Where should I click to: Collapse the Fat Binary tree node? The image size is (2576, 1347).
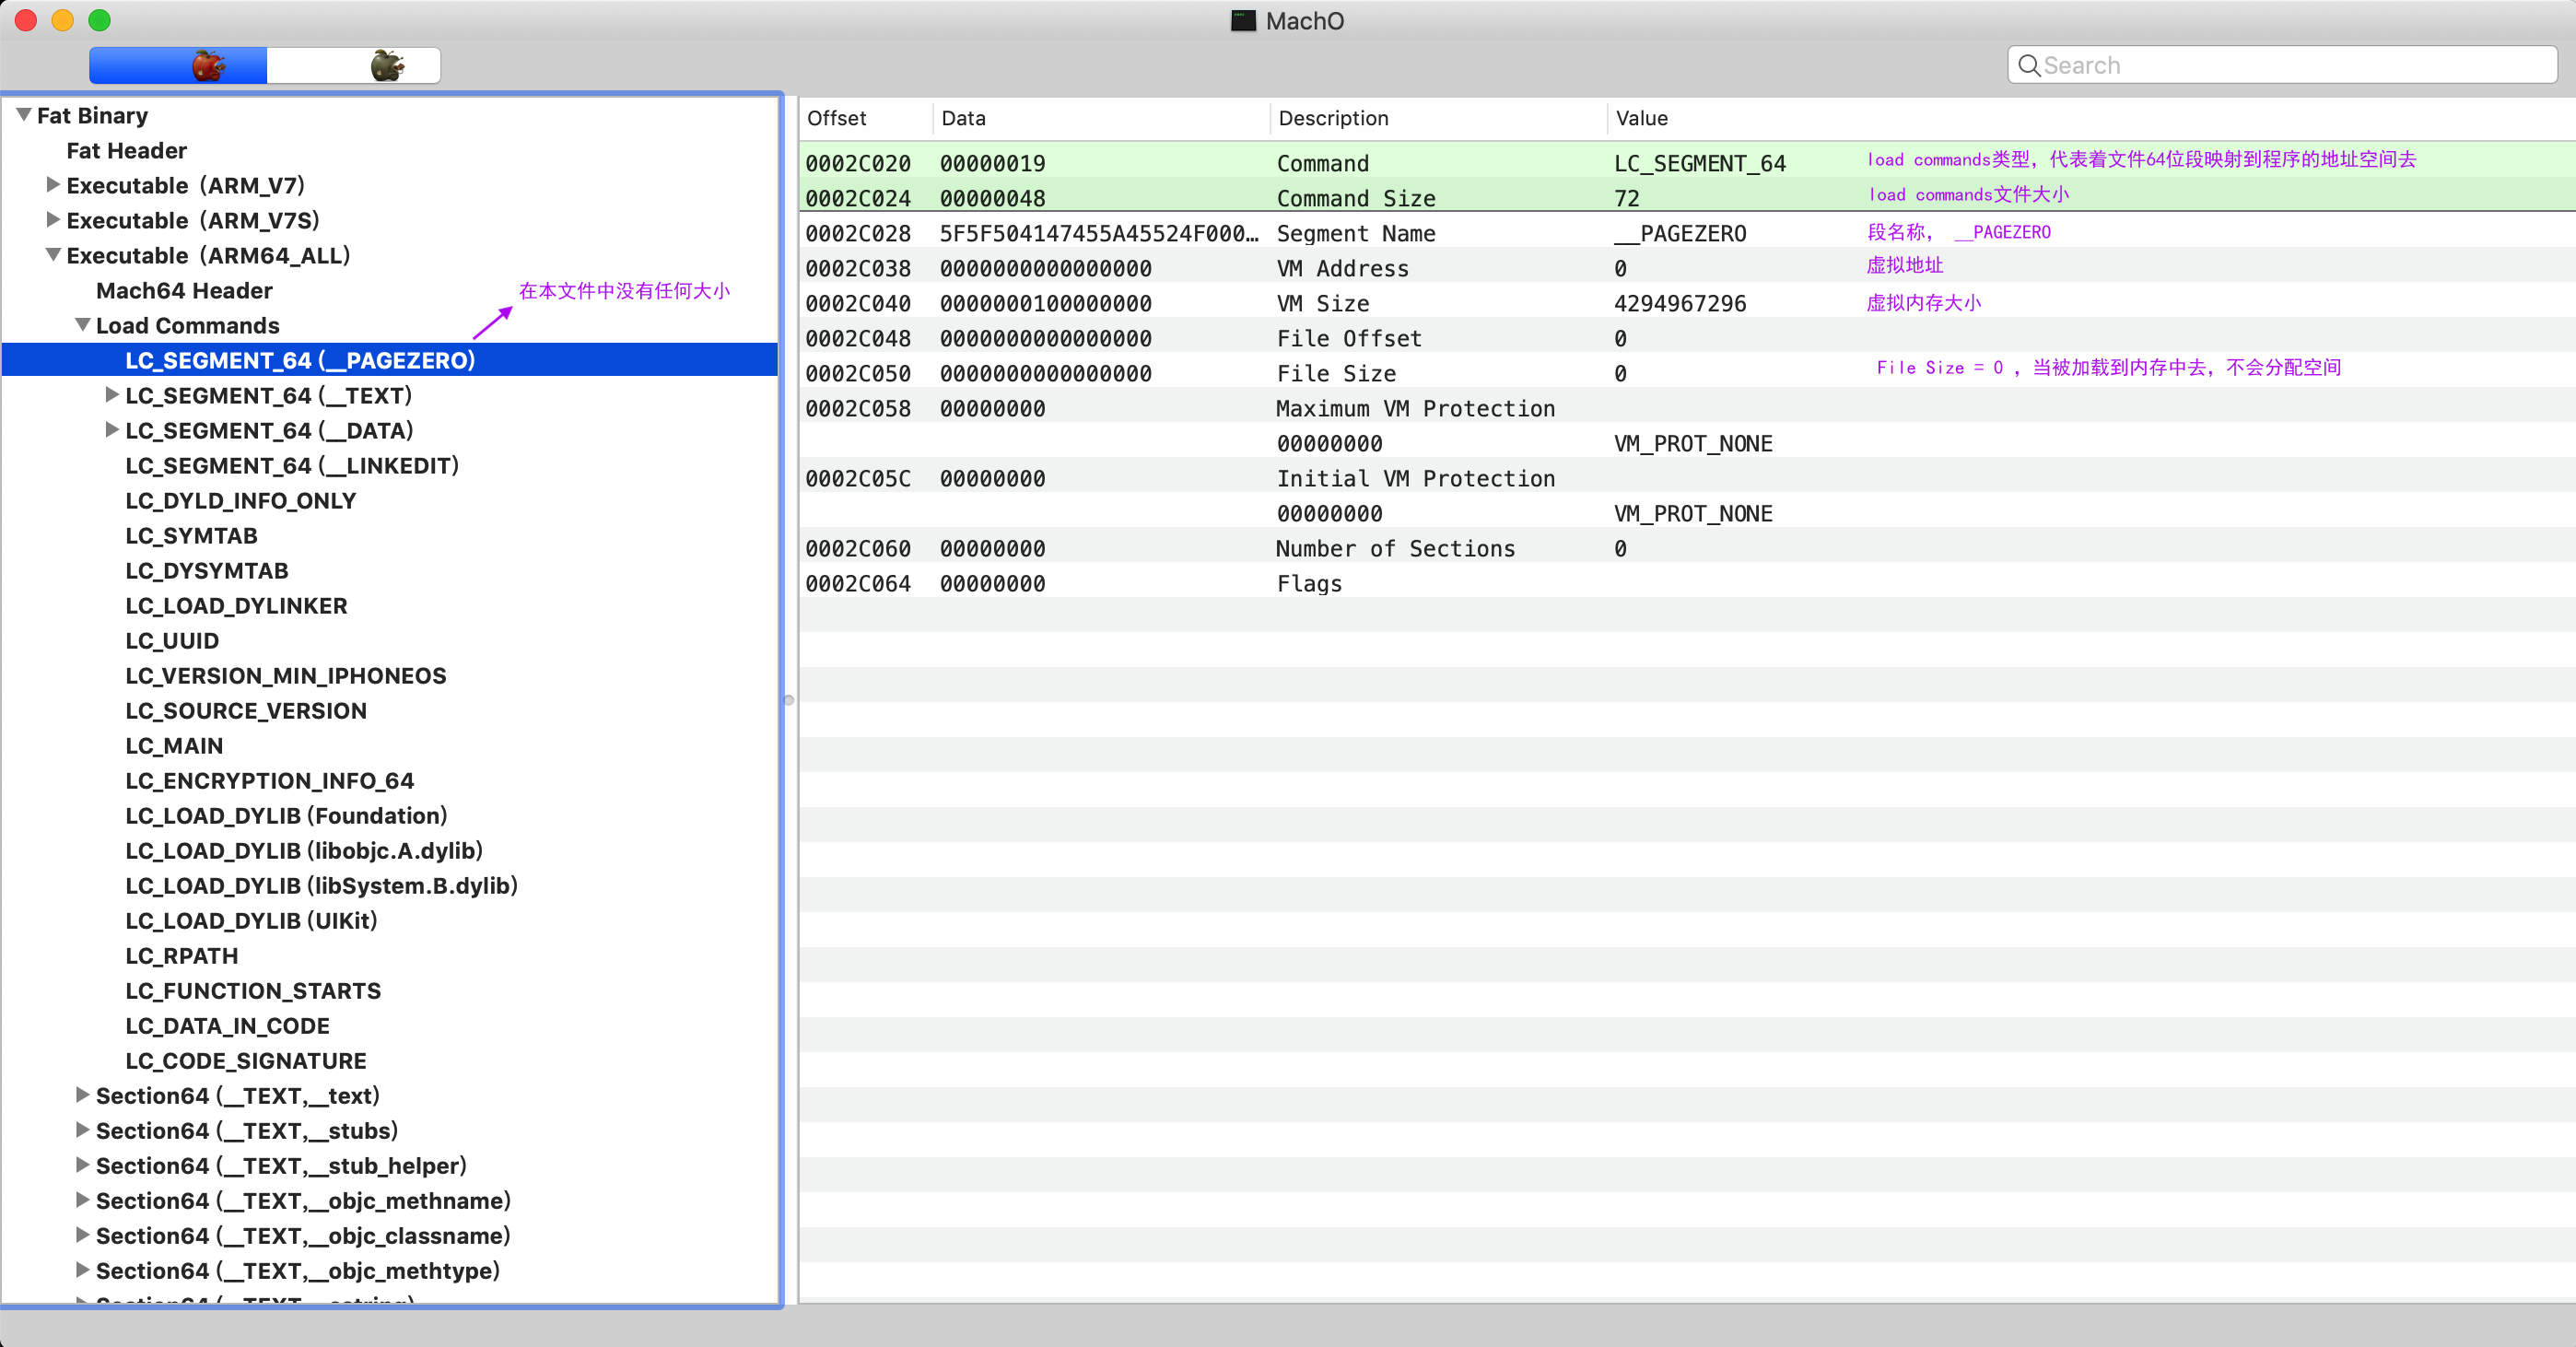(x=24, y=116)
